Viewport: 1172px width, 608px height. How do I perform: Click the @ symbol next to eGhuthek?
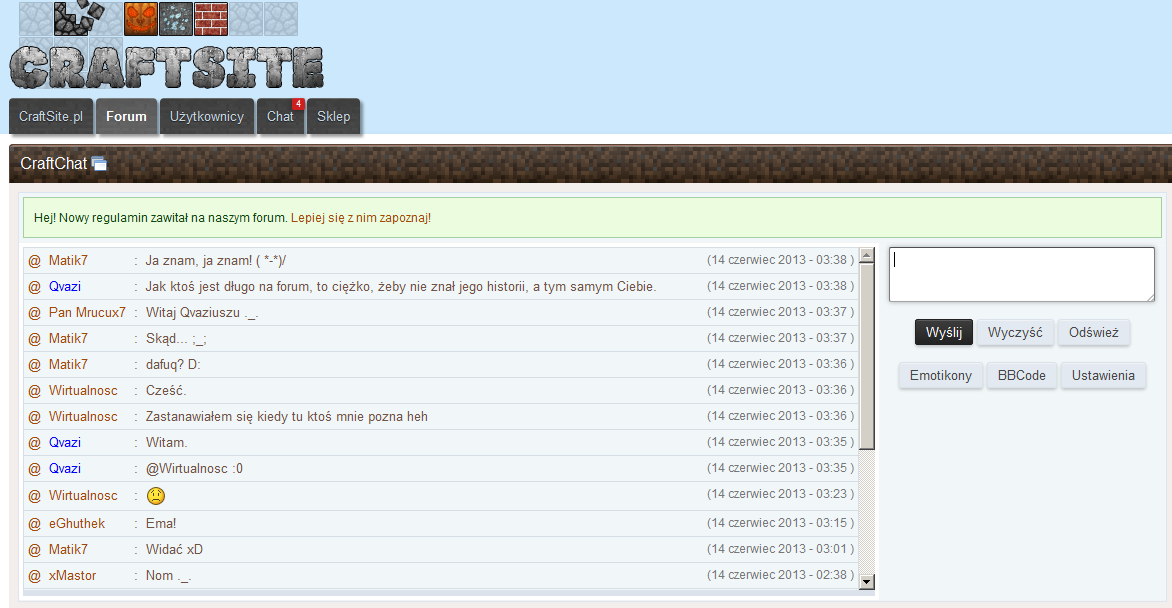[x=34, y=523]
